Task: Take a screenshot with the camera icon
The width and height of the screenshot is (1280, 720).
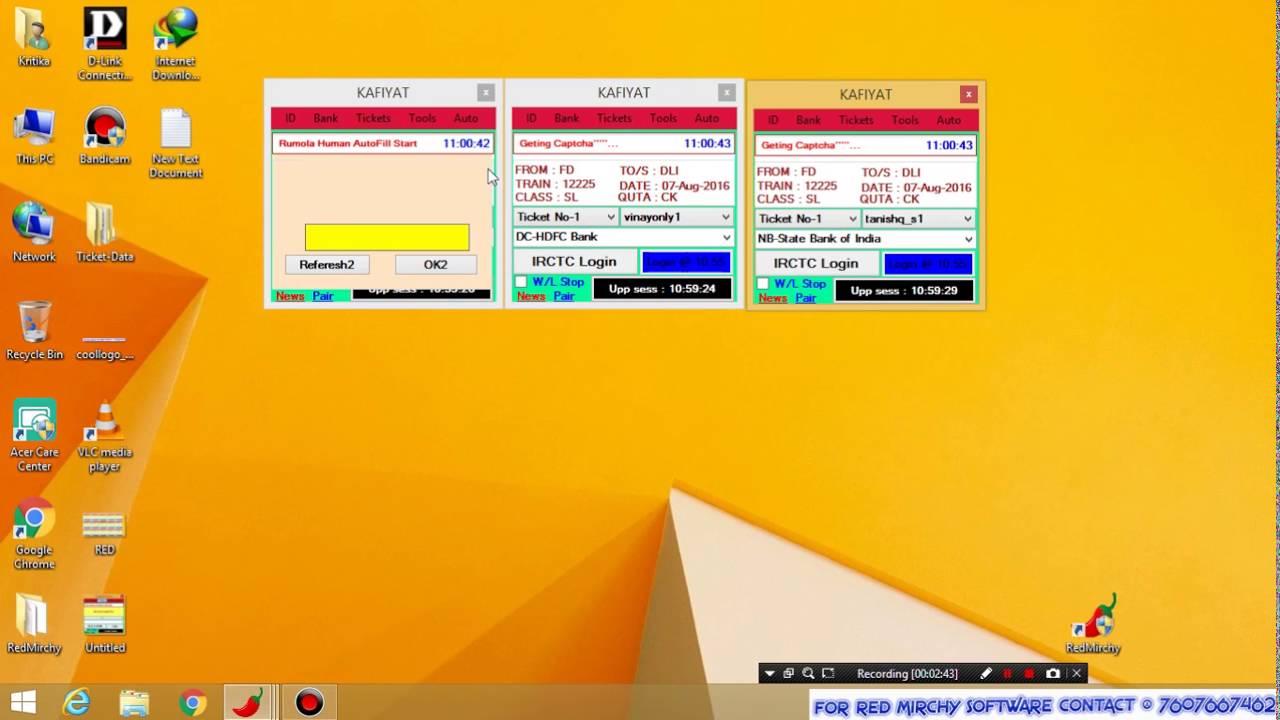Action: [x=1053, y=674]
